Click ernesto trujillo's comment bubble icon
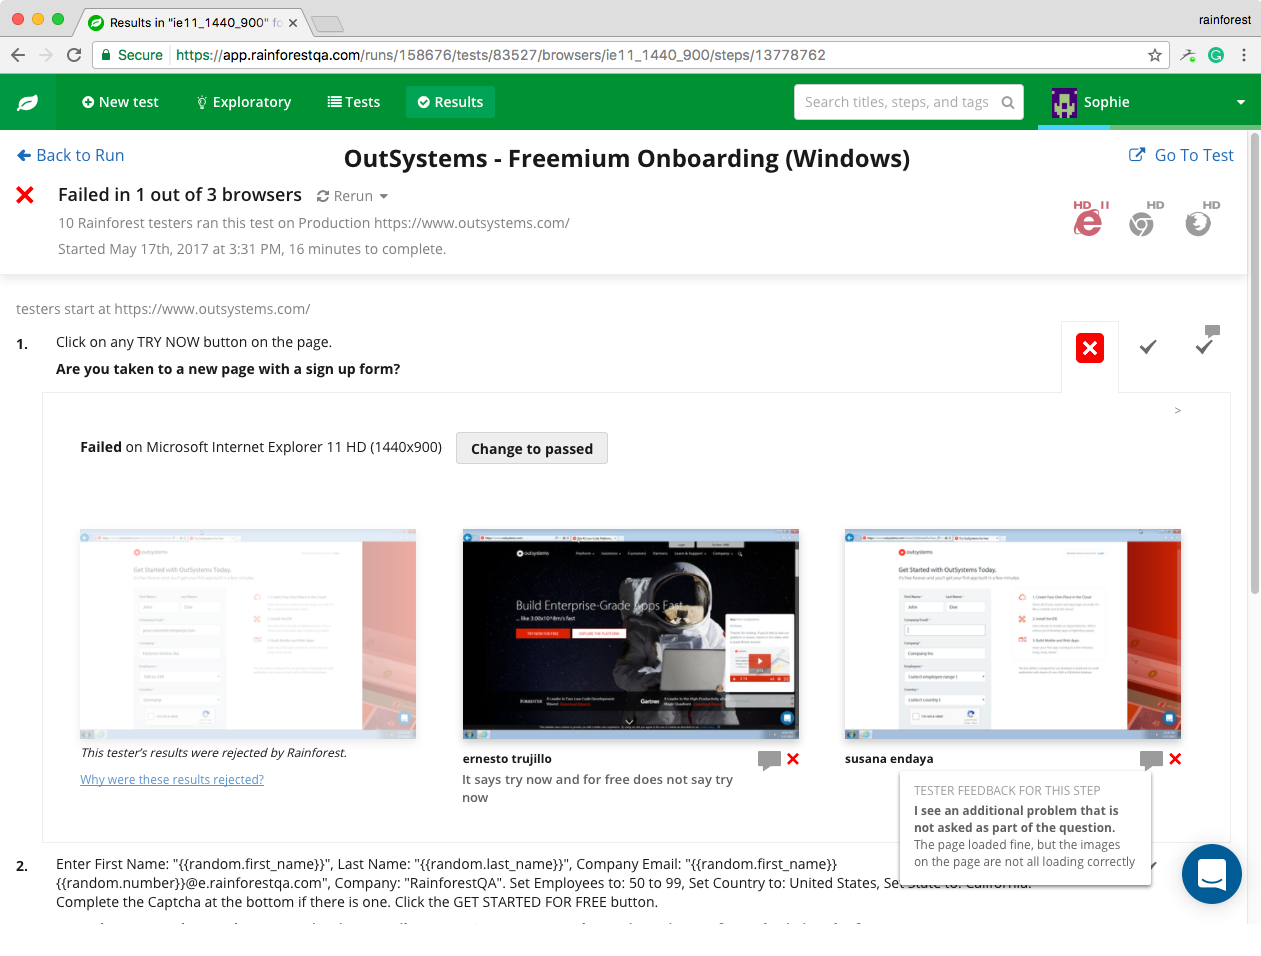This screenshot has width=1261, height=956. pyautogui.click(x=769, y=760)
